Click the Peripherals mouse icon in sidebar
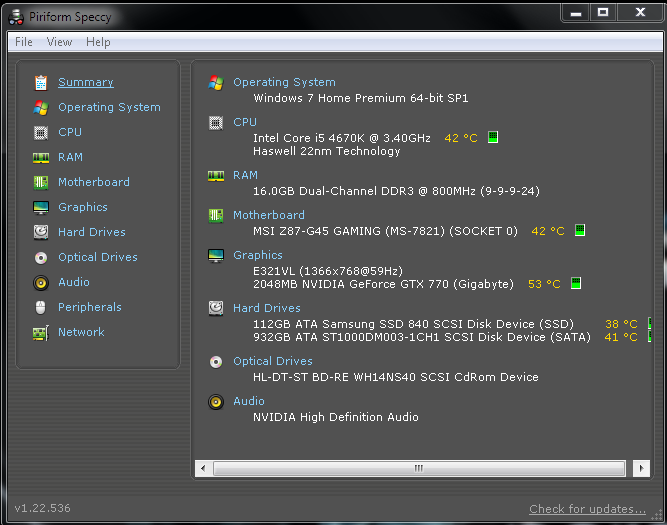This screenshot has height=525, width=667. click(x=41, y=307)
